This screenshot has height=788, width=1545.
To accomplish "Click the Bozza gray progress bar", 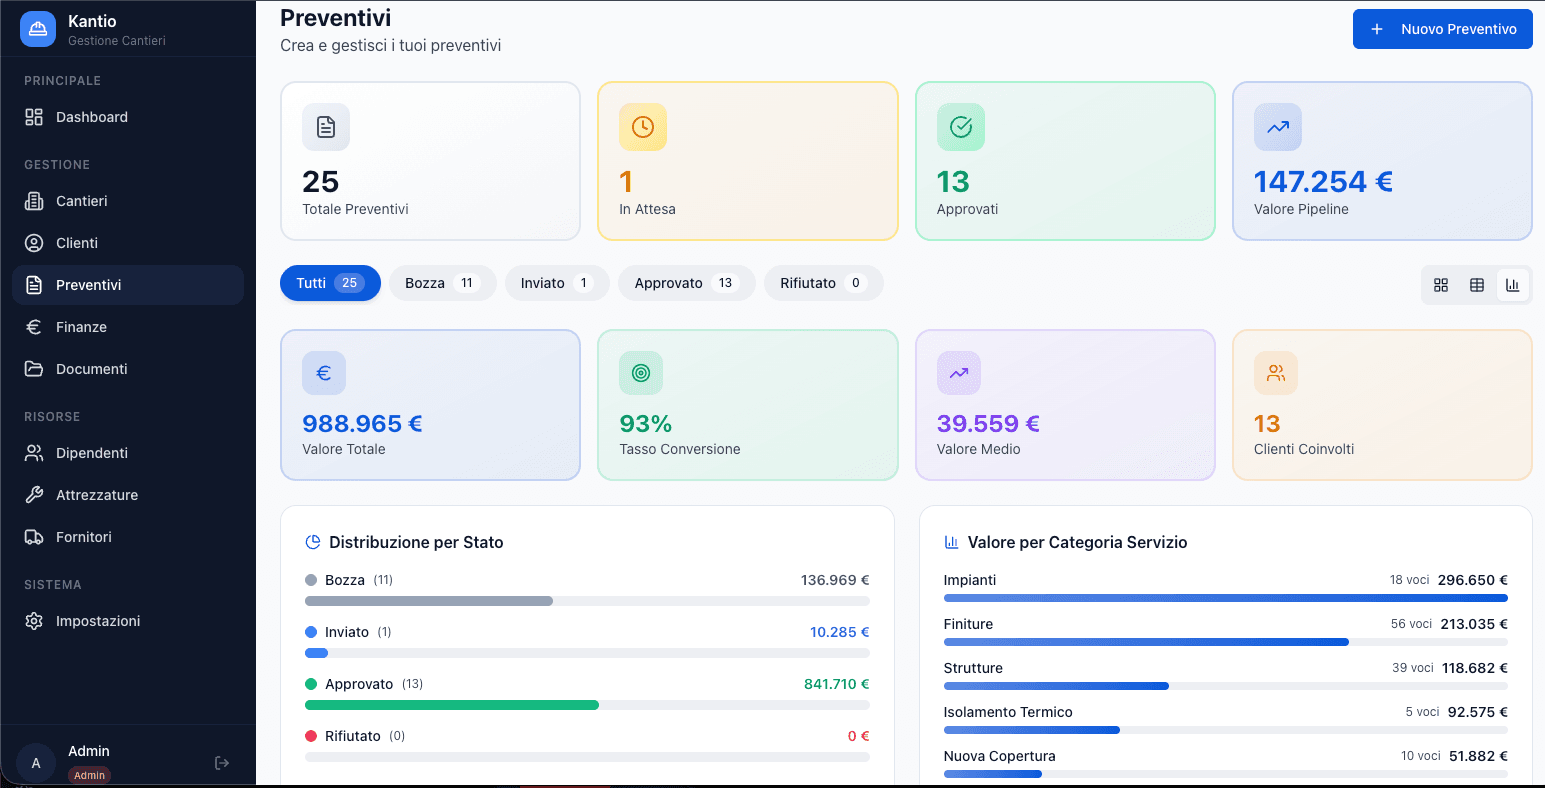I will coord(429,601).
